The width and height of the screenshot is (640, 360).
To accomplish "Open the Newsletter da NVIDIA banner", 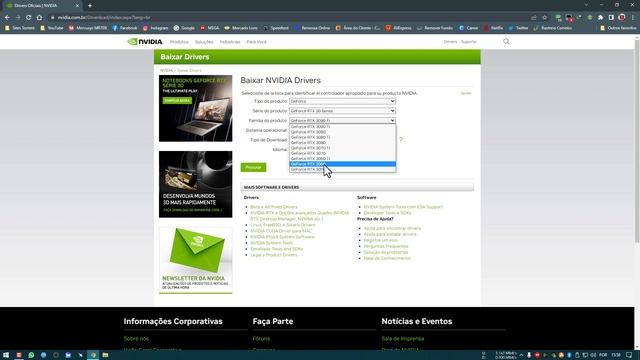I will tap(196, 260).
